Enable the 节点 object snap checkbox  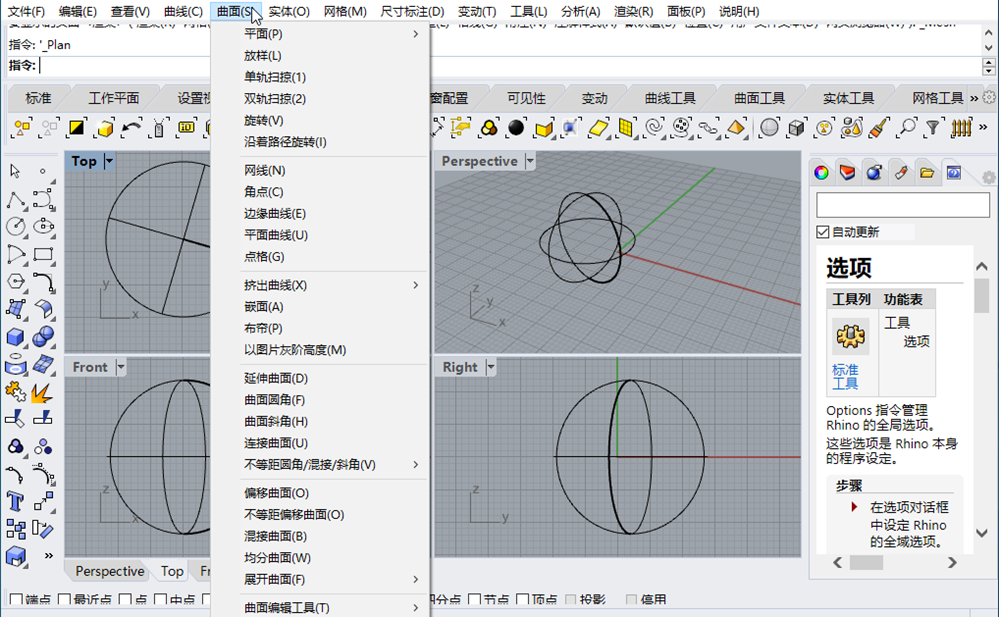pos(475,600)
